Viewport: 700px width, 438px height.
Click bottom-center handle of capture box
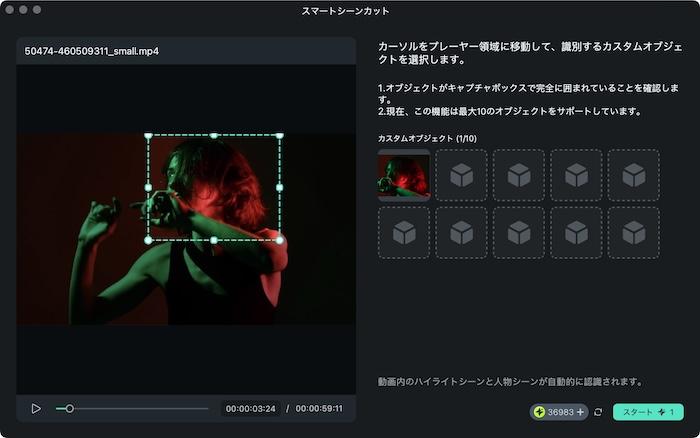coord(214,240)
